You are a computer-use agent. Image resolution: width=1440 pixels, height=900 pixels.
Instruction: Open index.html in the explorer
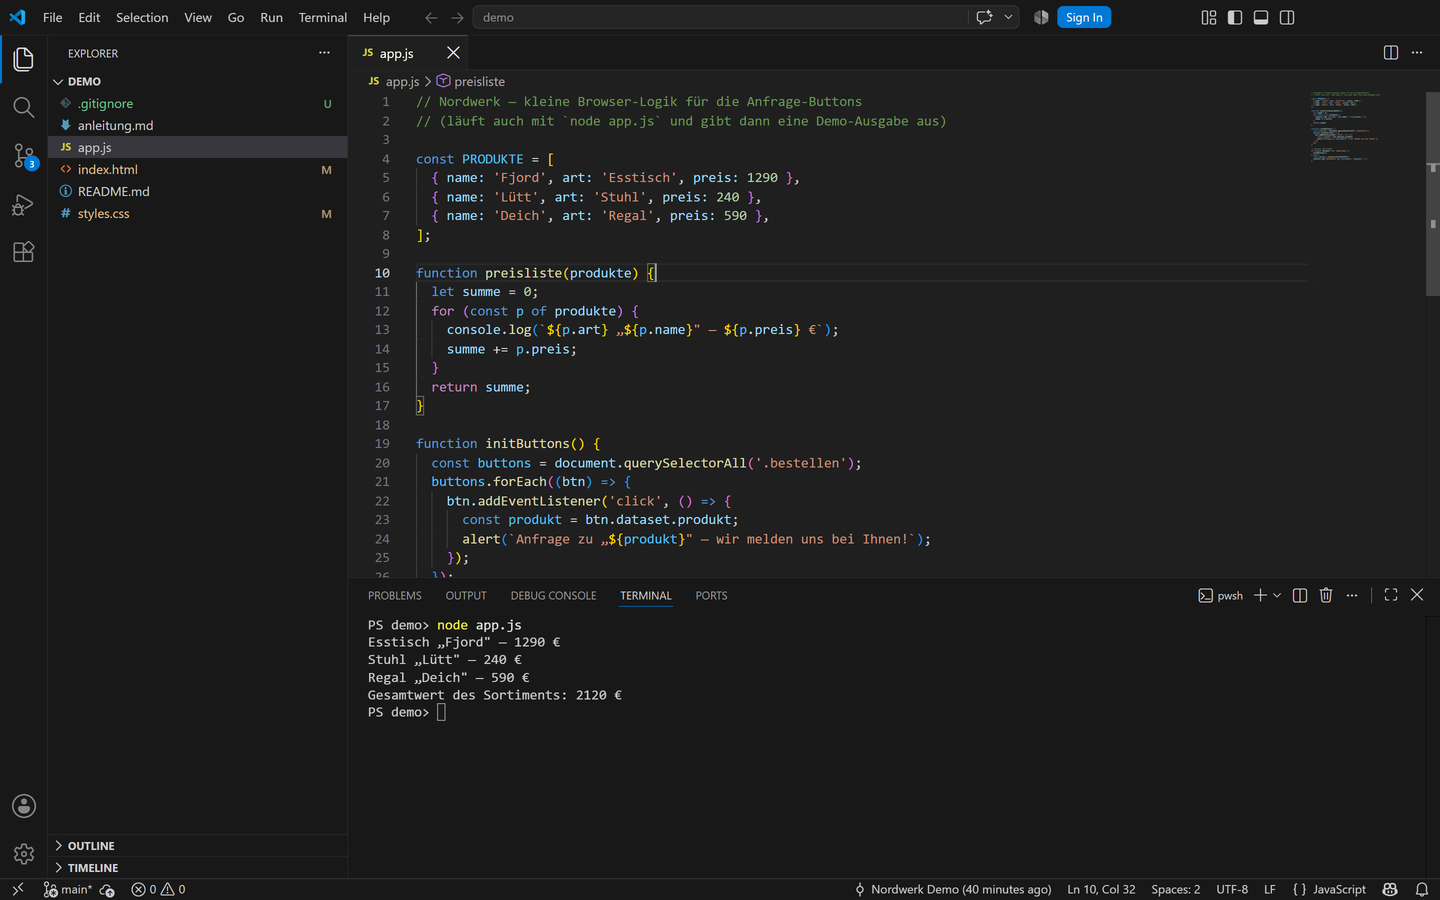click(198, 169)
